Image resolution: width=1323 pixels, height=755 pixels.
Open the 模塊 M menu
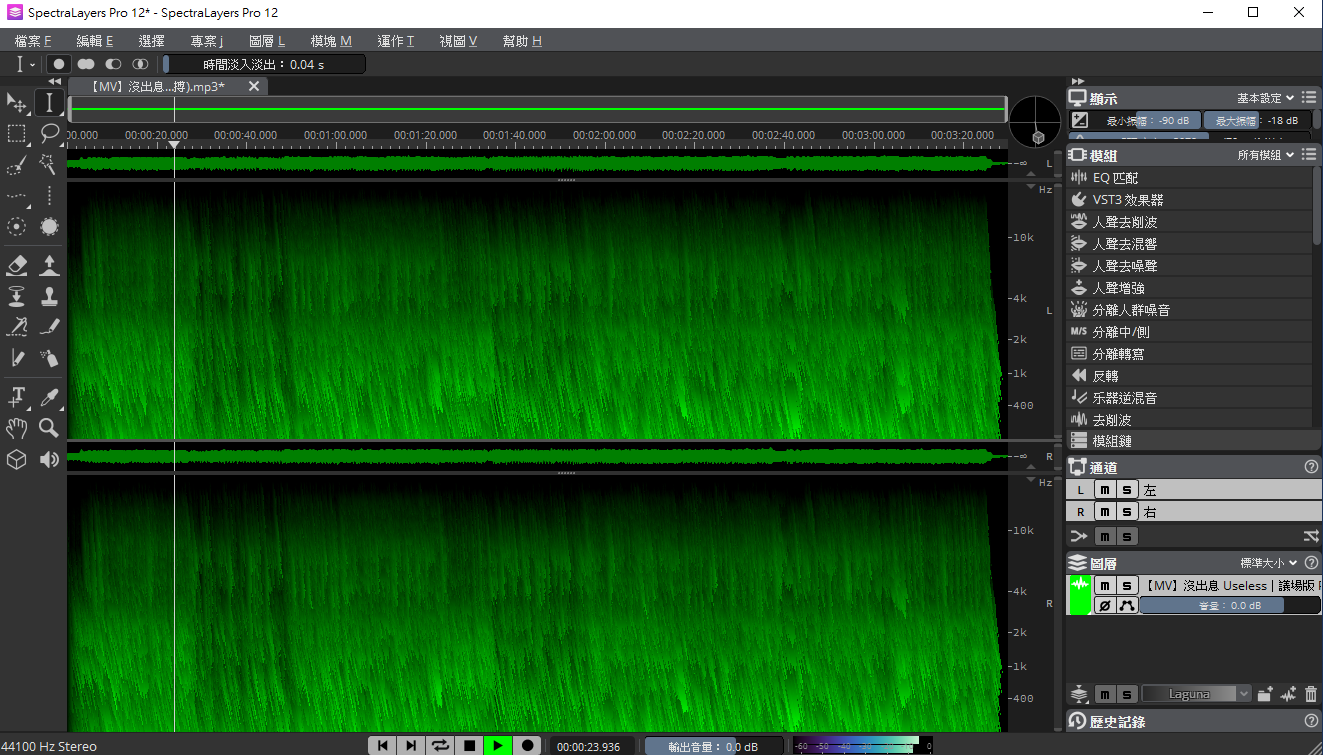(x=331, y=41)
